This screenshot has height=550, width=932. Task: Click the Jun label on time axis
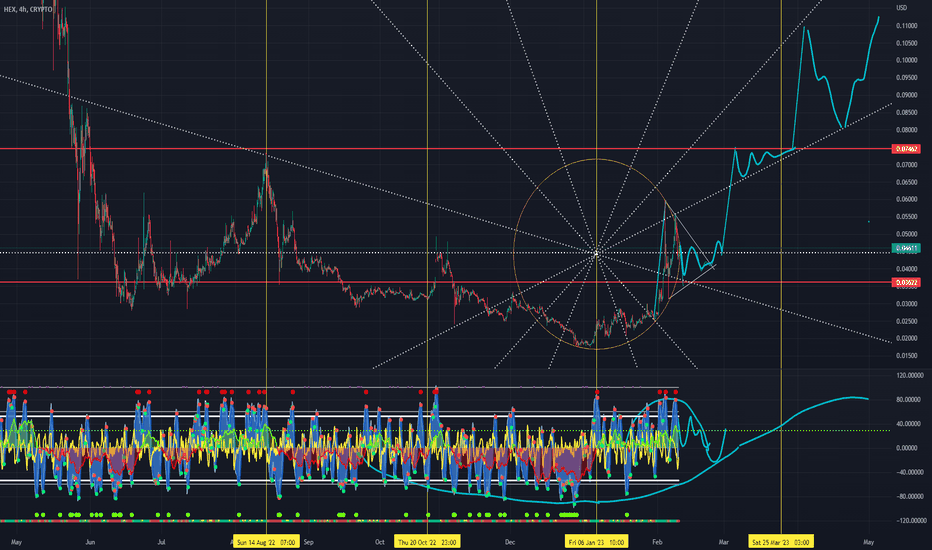point(90,542)
